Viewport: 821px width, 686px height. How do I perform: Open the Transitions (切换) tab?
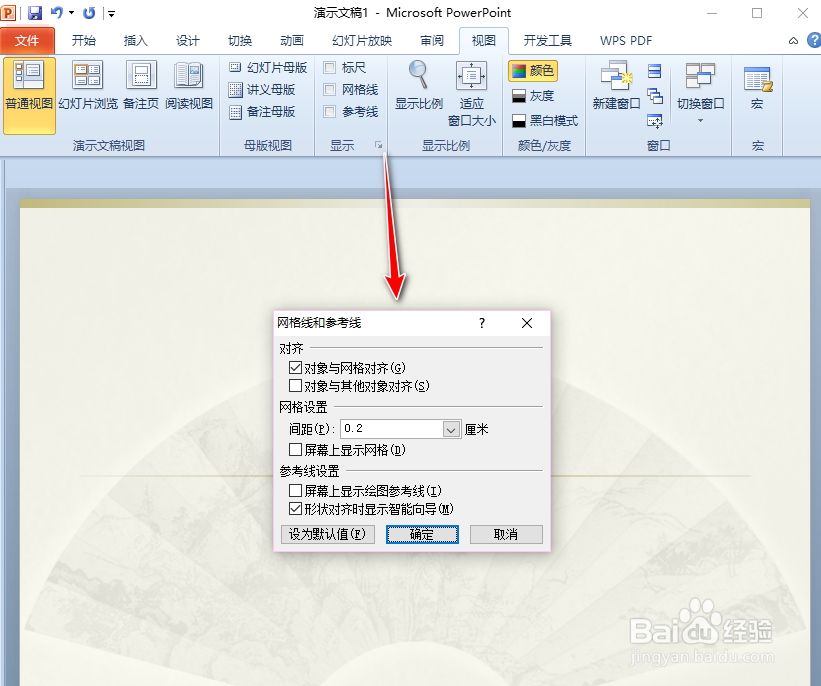pos(240,41)
